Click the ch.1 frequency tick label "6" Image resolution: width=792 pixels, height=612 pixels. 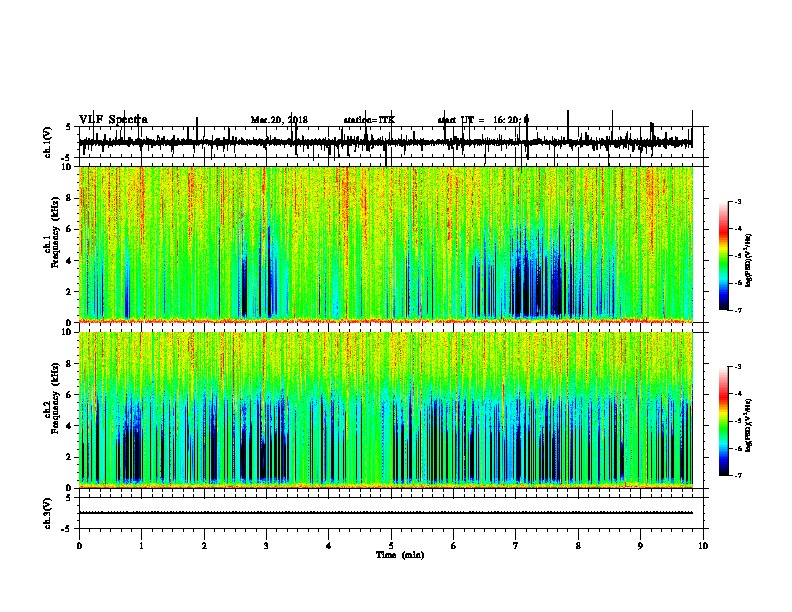click(70, 229)
